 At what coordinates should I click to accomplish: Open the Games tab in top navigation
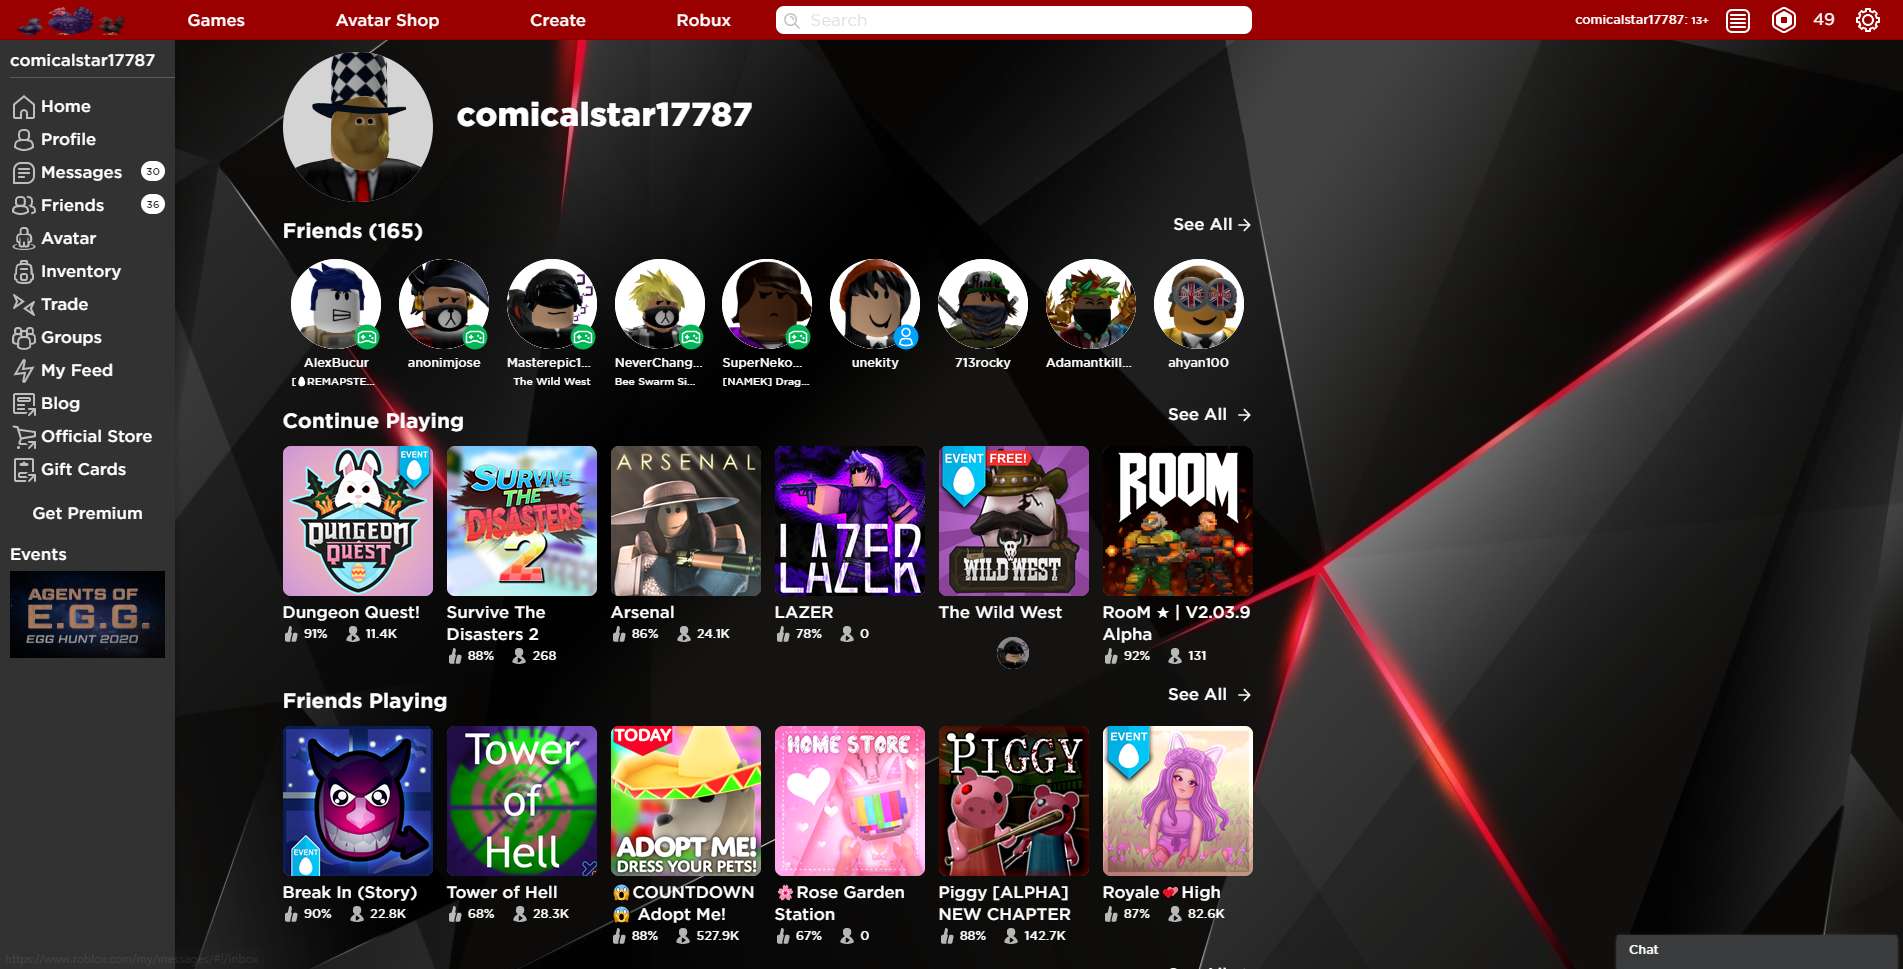pyautogui.click(x=216, y=20)
